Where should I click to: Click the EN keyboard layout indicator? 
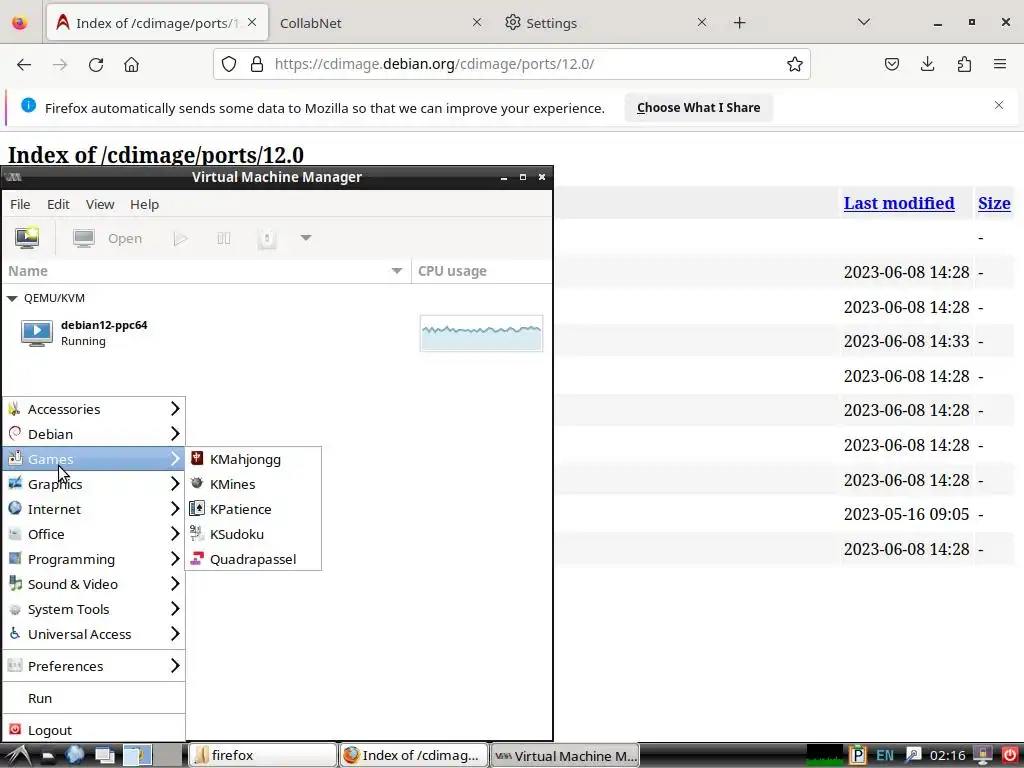coord(885,756)
